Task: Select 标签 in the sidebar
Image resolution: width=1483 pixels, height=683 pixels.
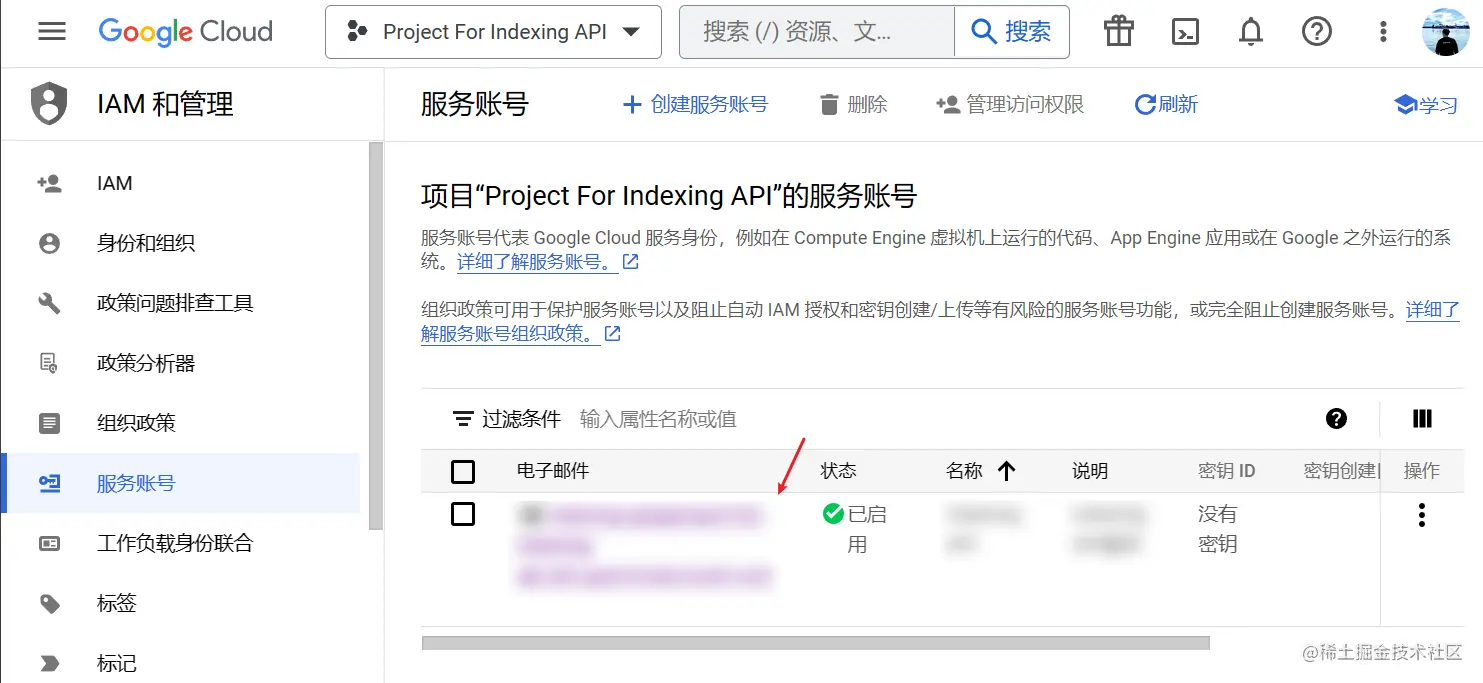Action: coord(180,603)
